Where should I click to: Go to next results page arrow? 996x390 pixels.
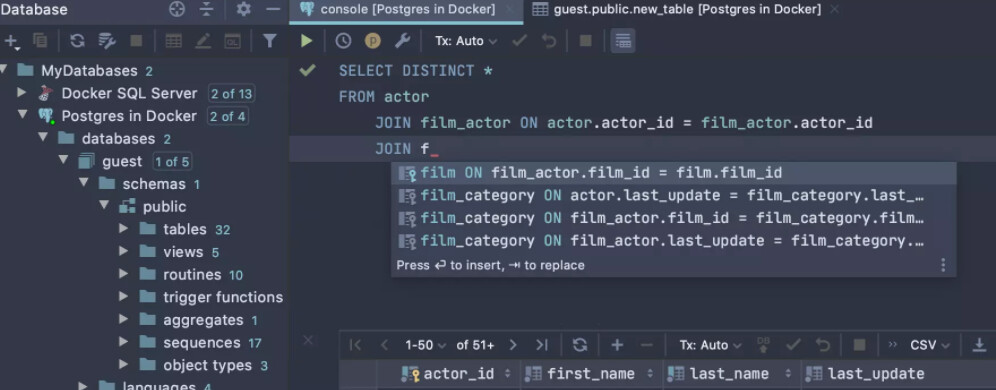513,345
